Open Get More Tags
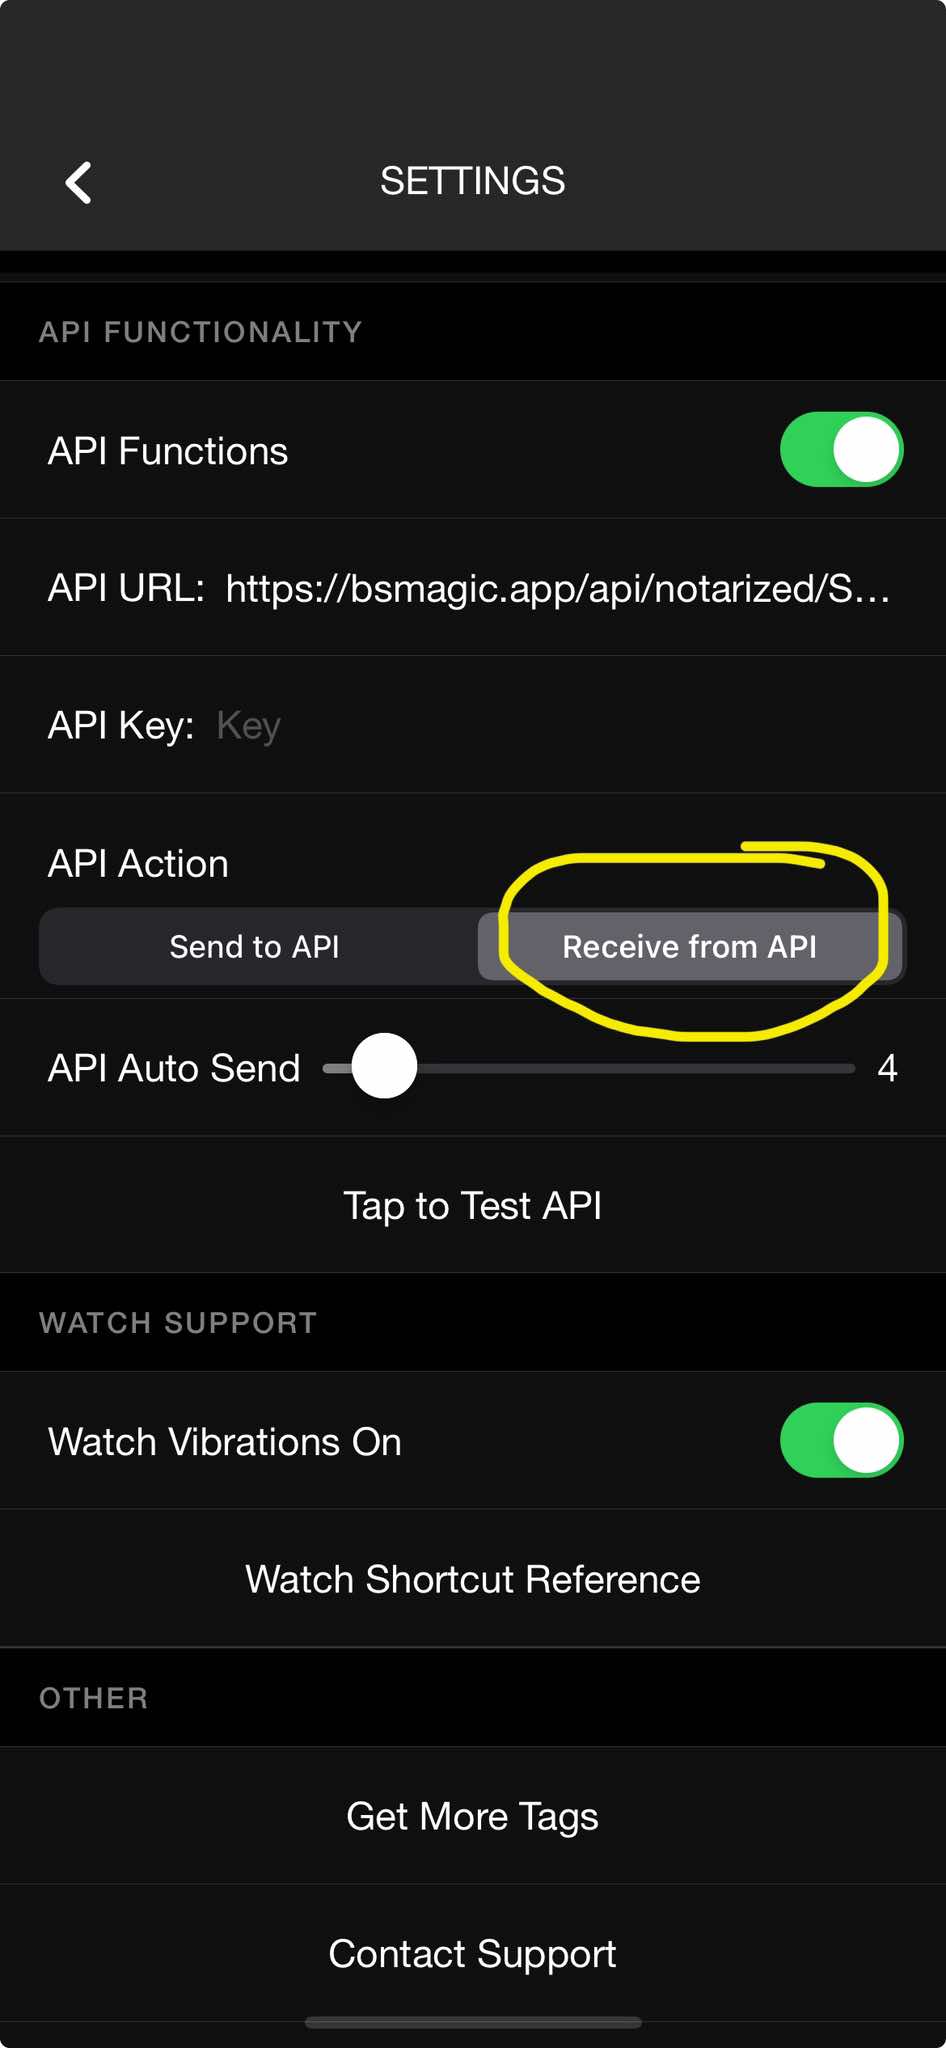This screenshot has height=2048, width=946. click(473, 1816)
